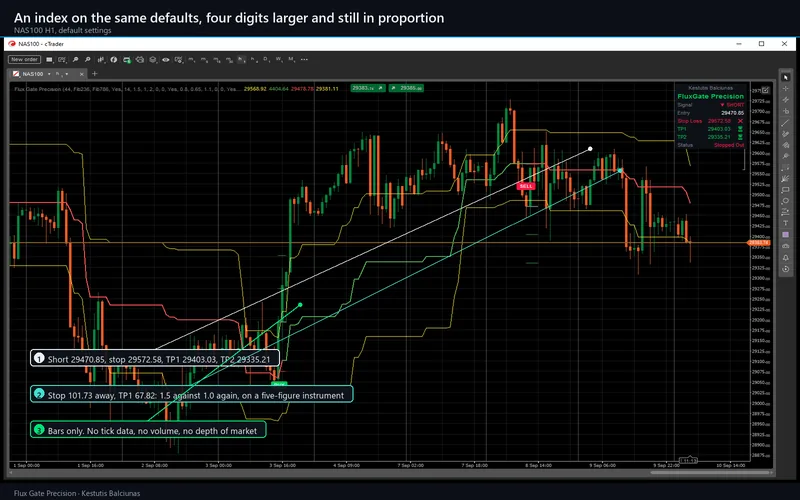Screen dimensions: 800x500
Task: Select the sidebar tool above the text tool
Action: (x=786, y=211)
